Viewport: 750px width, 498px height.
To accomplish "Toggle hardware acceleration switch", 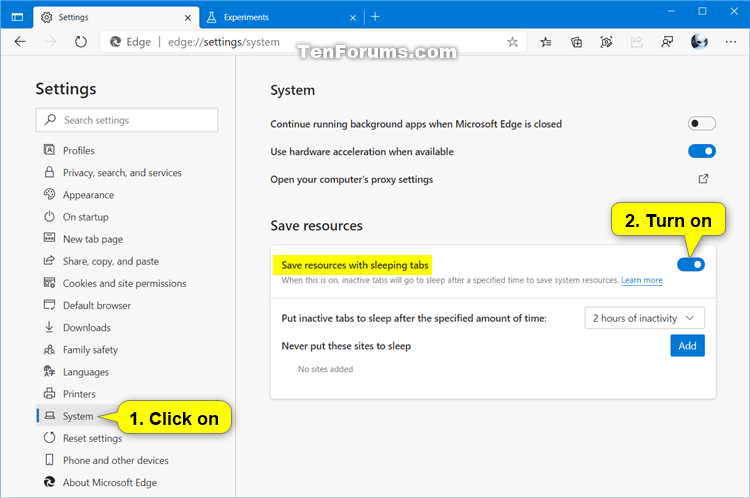I will pos(702,151).
